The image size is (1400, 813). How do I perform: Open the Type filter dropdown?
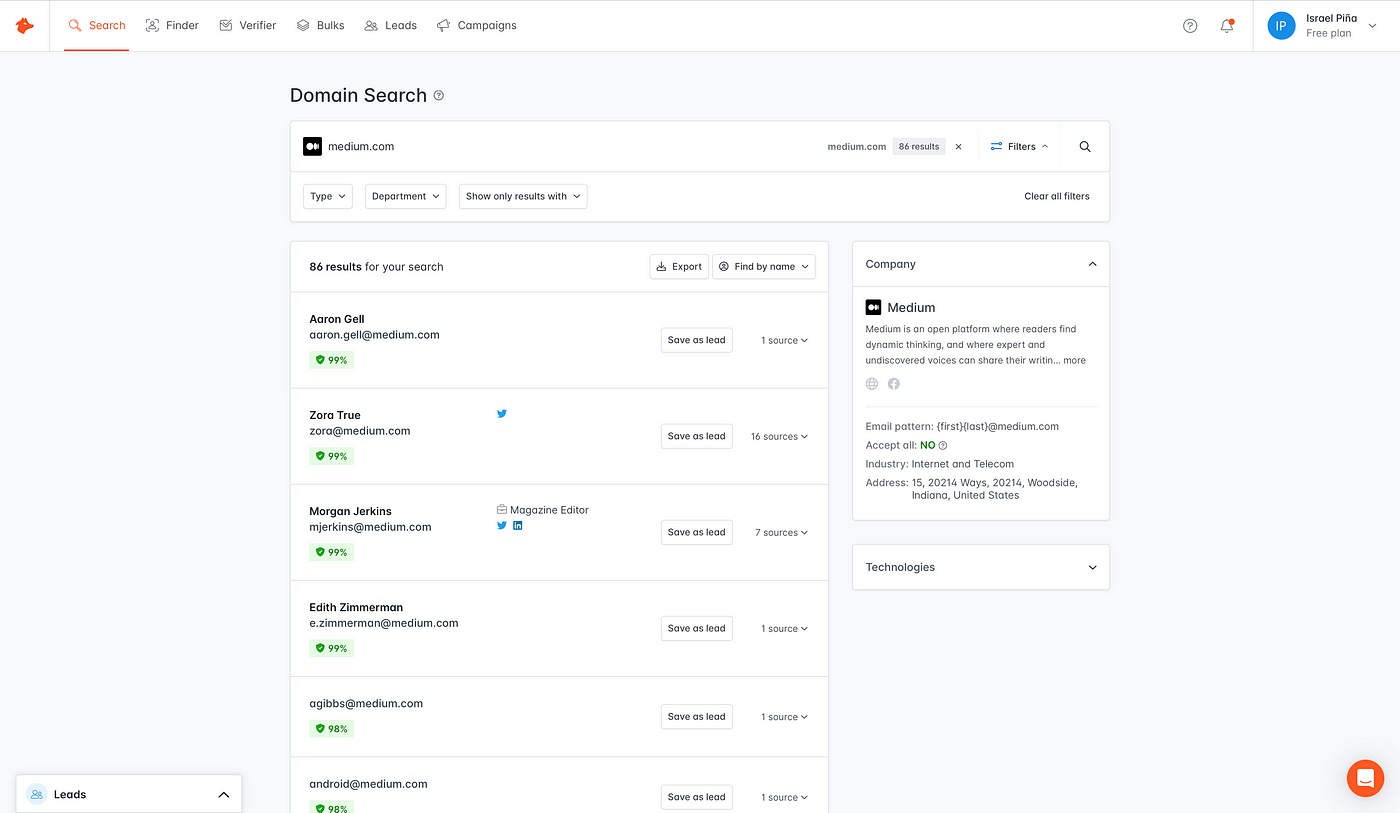(328, 196)
